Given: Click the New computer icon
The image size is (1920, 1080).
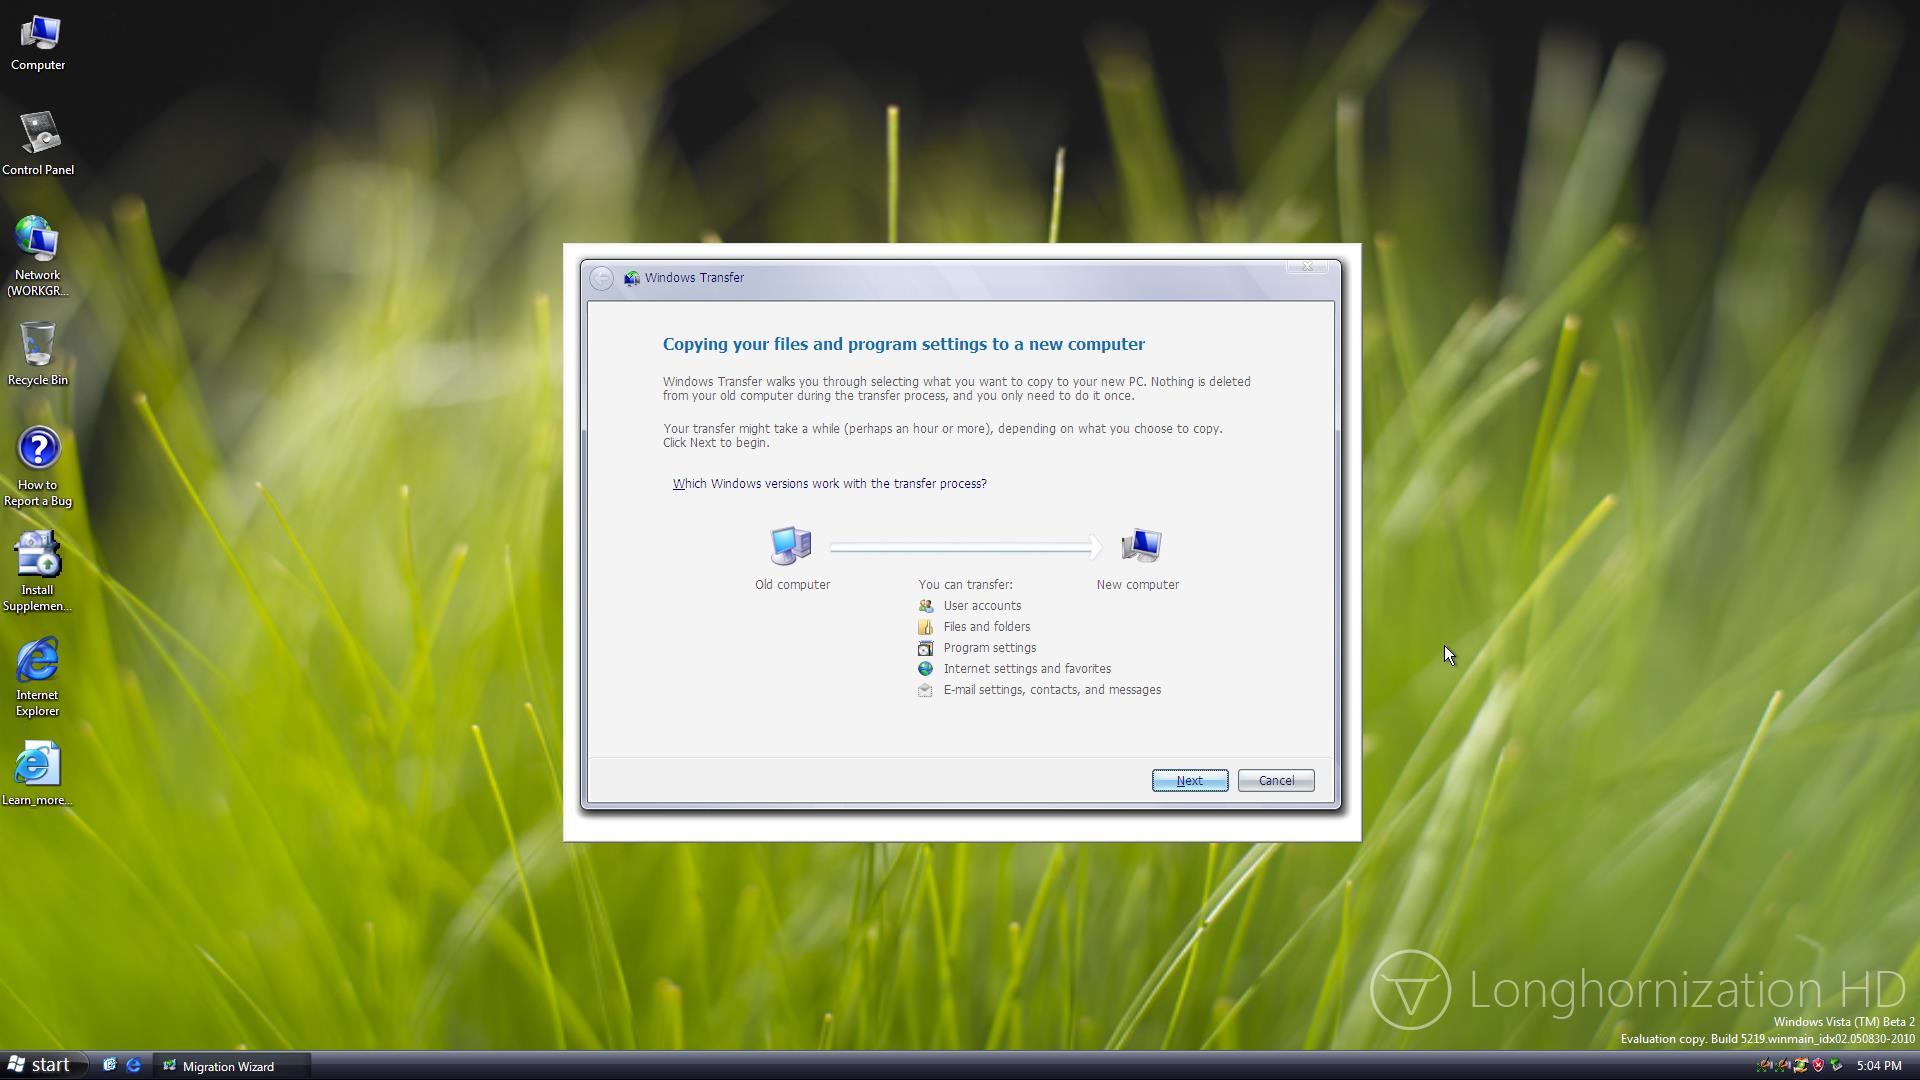Looking at the screenshot, I should tap(1141, 546).
